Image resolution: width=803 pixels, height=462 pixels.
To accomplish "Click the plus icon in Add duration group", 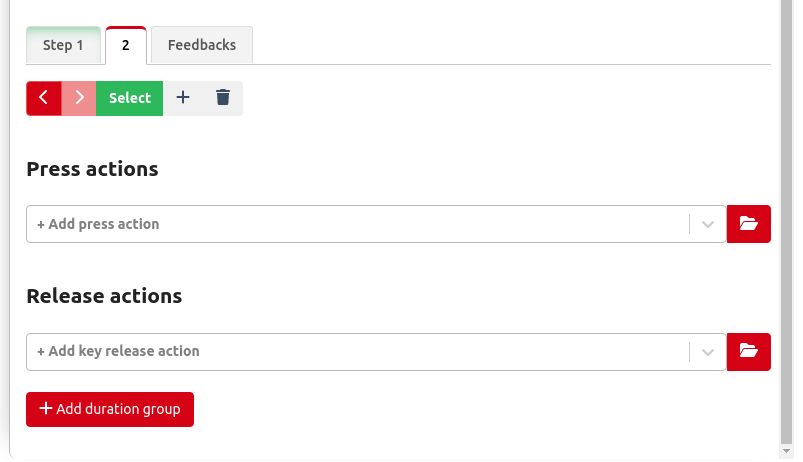I will [x=45, y=409].
